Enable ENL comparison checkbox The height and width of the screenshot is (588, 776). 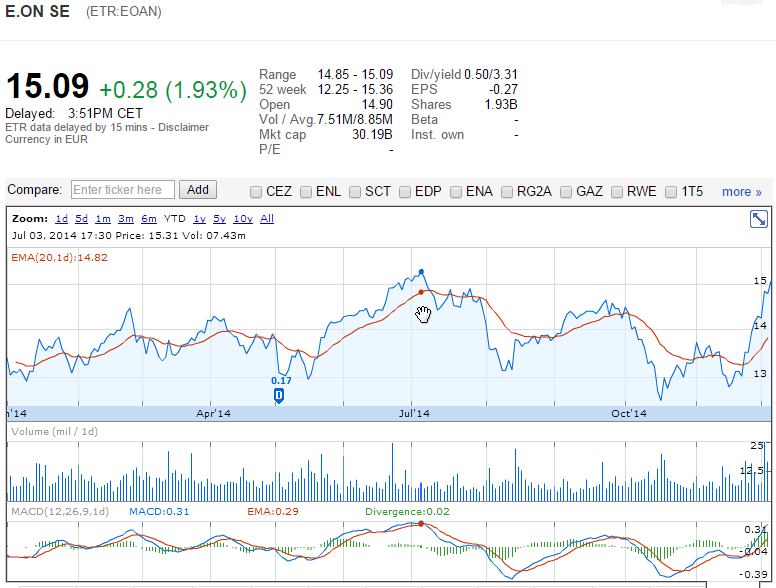pos(306,192)
